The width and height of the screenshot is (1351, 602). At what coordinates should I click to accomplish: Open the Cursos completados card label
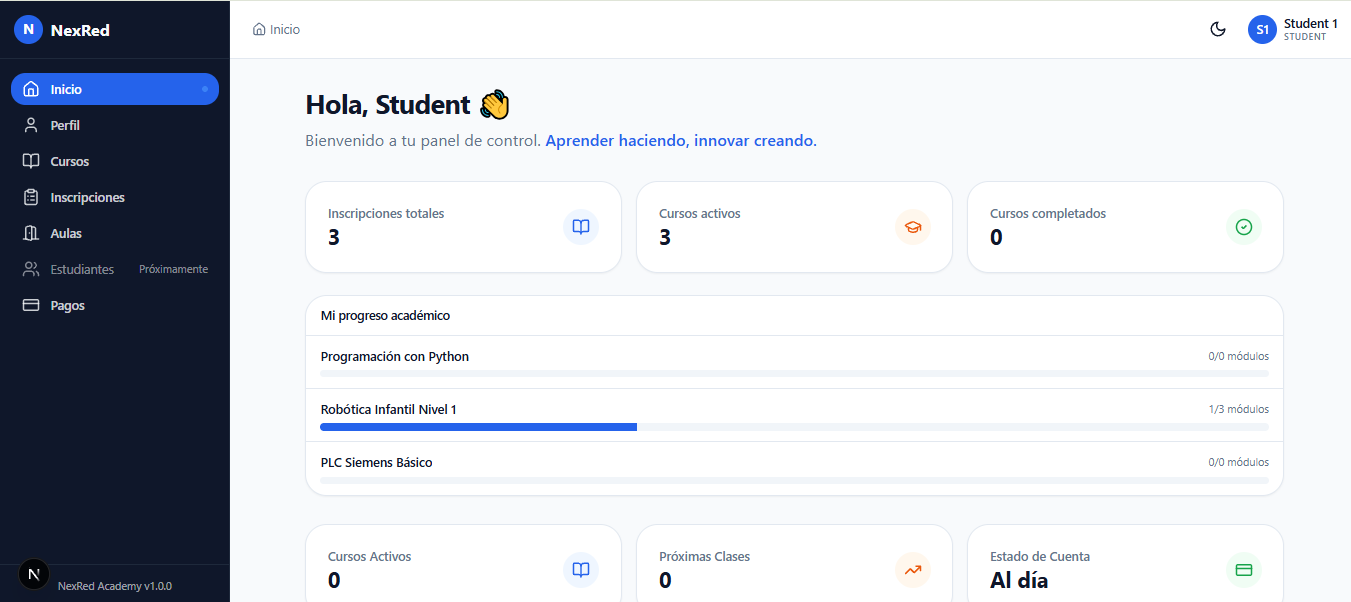pyautogui.click(x=1048, y=213)
